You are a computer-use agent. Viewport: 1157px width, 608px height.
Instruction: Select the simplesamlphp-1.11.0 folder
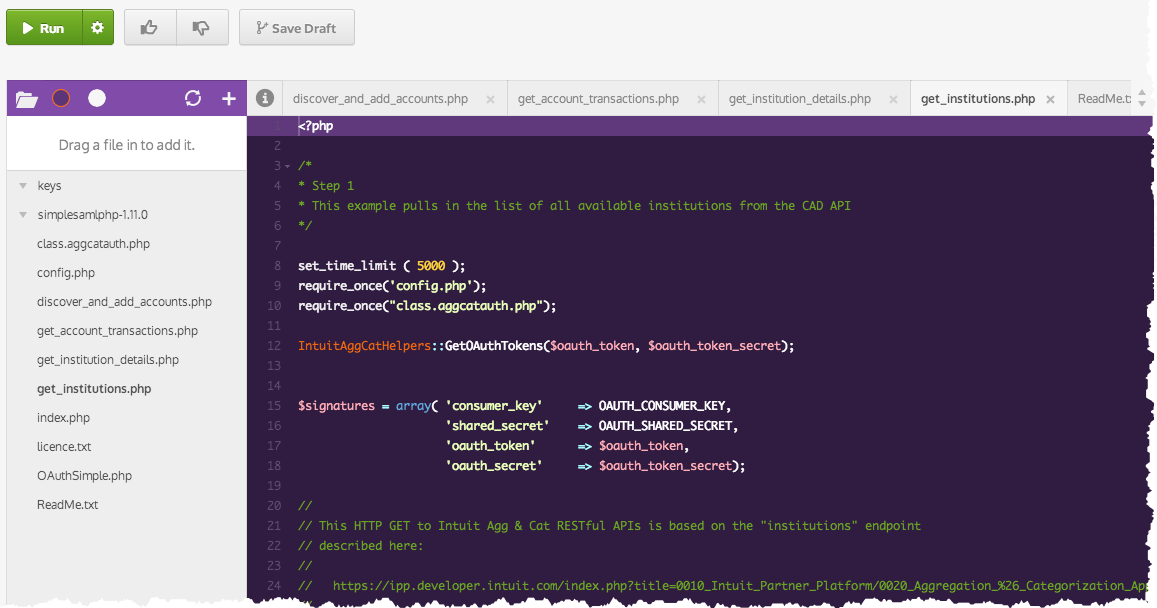coord(92,215)
